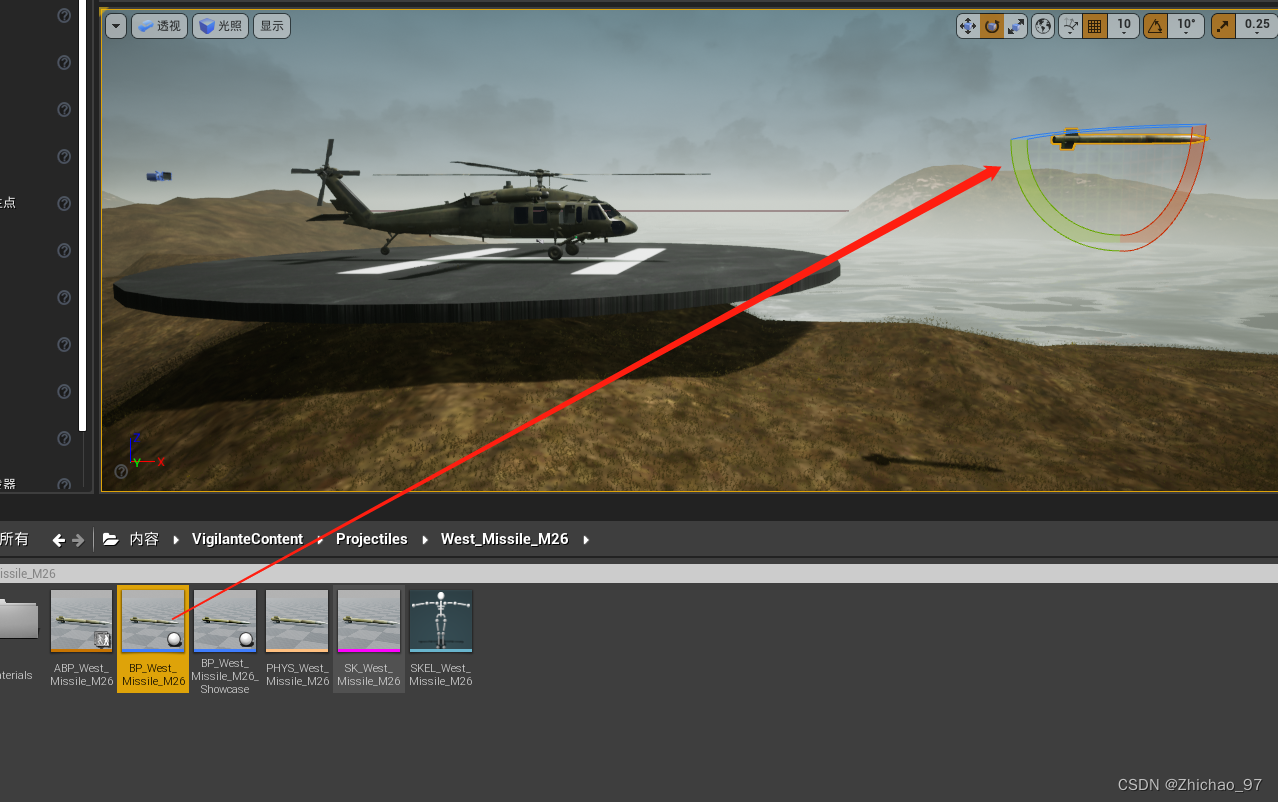The height and width of the screenshot is (802, 1278).
Task: Select the Move tool in viewport toolbar
Action: (x=968, y=25)
